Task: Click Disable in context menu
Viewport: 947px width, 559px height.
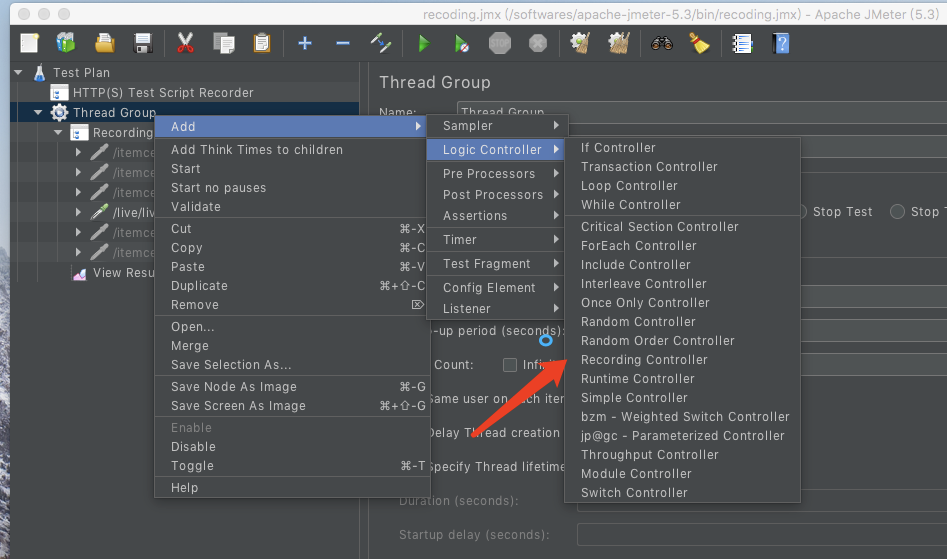Action: (x=292, y=447)
